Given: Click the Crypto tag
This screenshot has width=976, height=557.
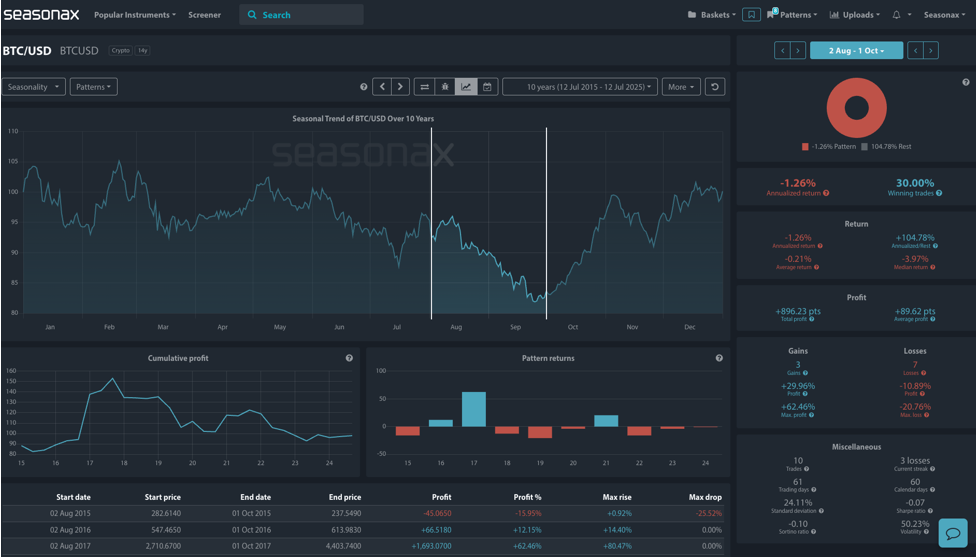Looking at the screenshot, I should coord(121,50).
